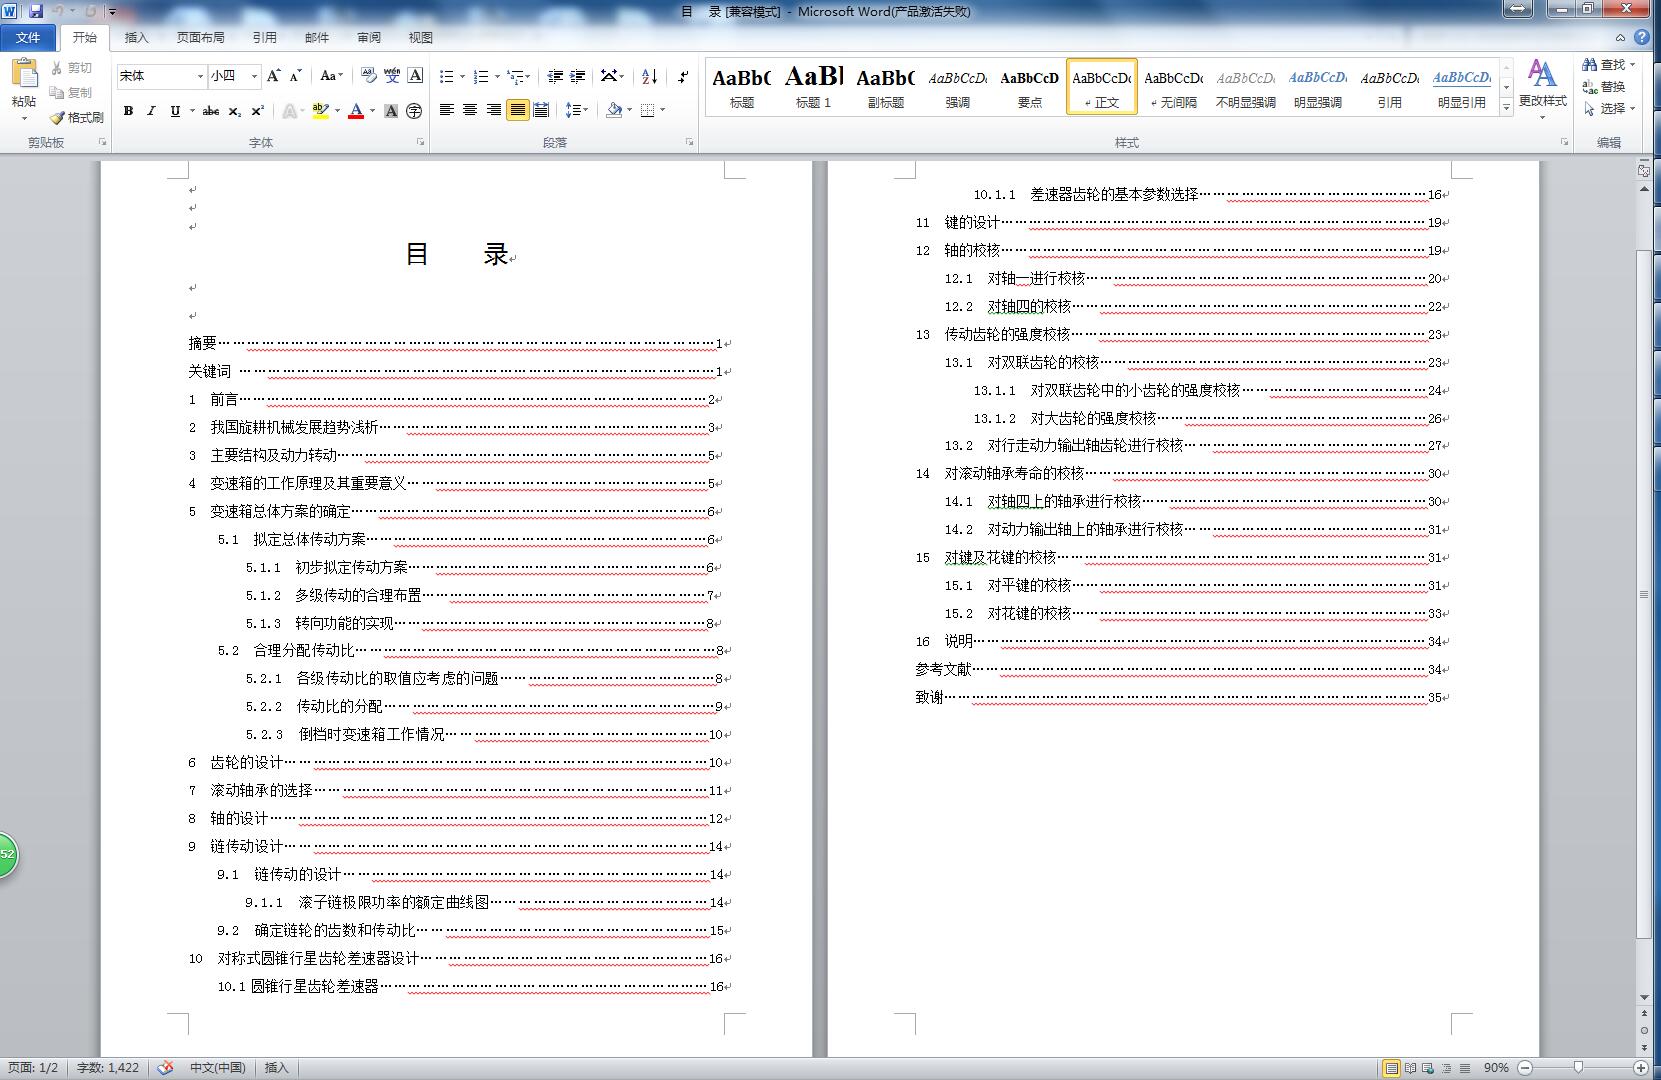The image size is (1661, 1080).
Task: Toggle Bold formatting
Action: tap(128, 111)
